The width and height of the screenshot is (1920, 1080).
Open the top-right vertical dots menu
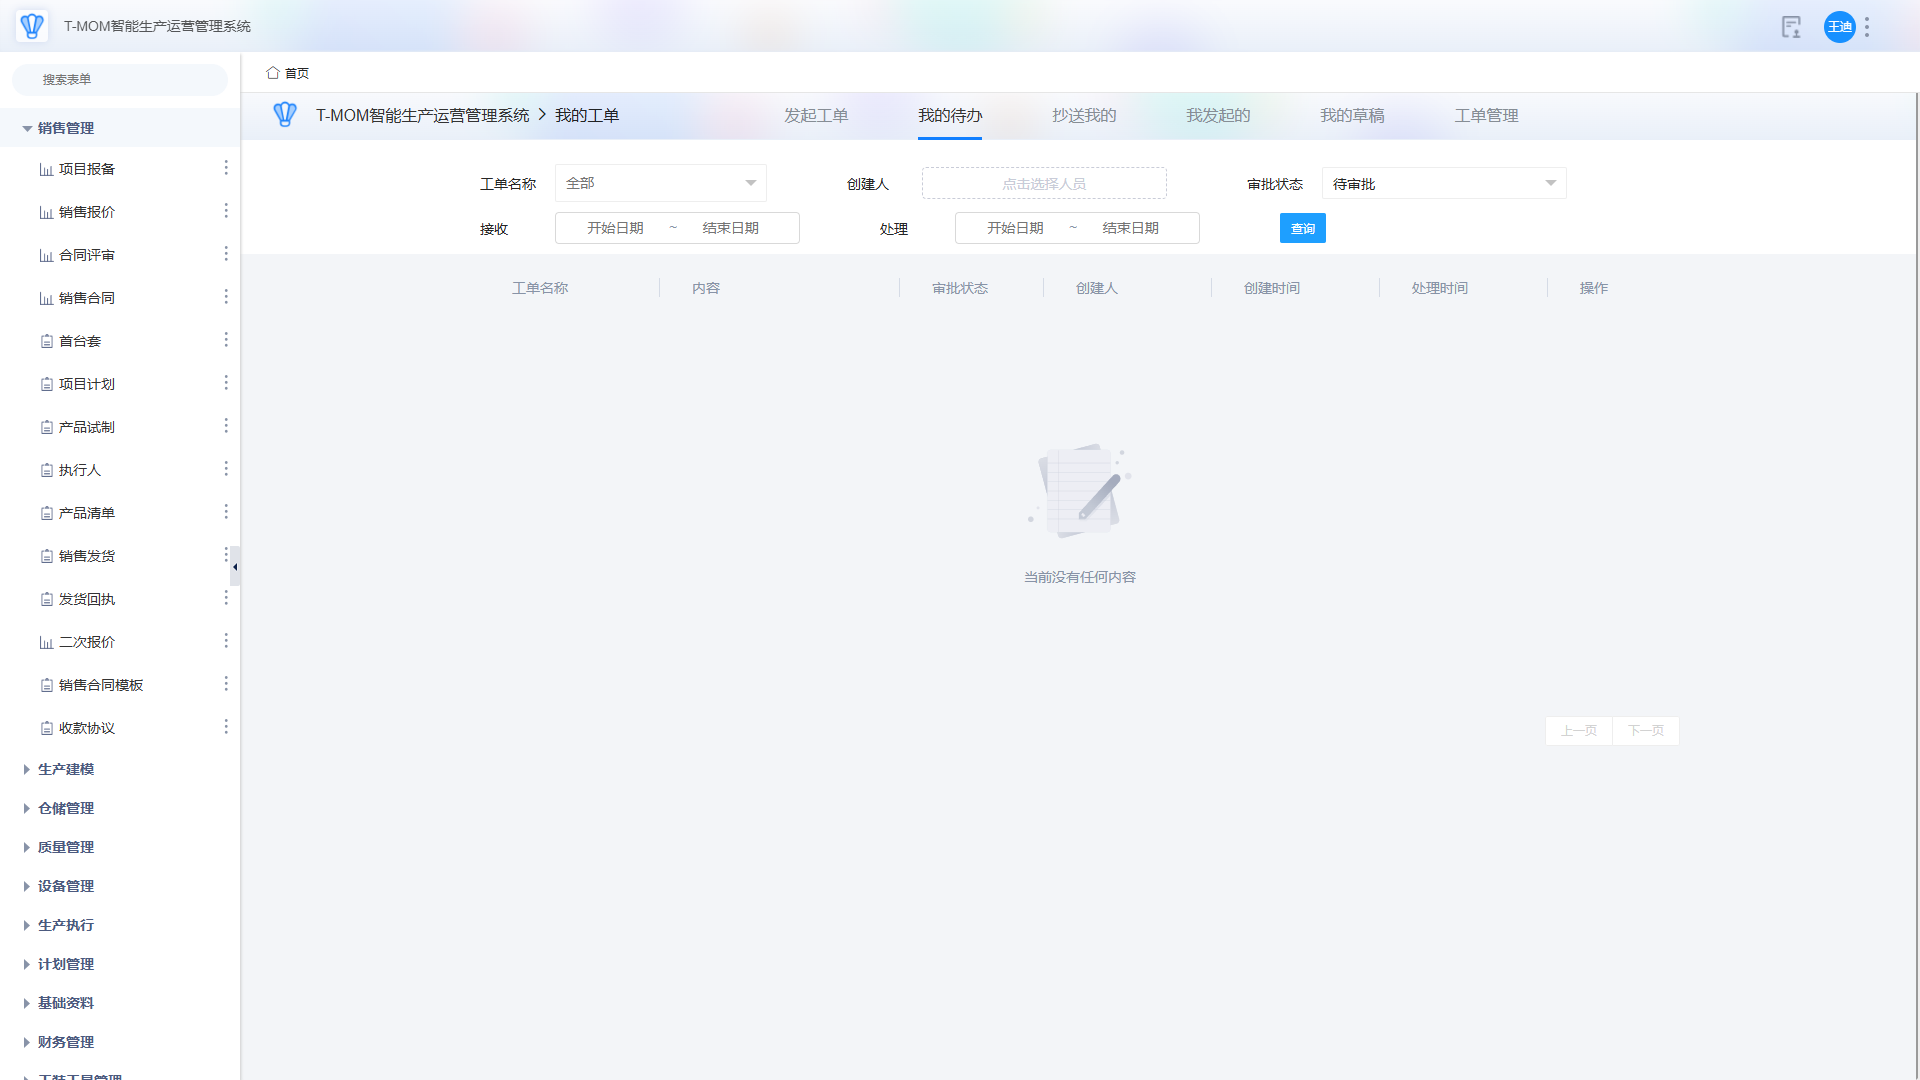[x=1867, y=27]
